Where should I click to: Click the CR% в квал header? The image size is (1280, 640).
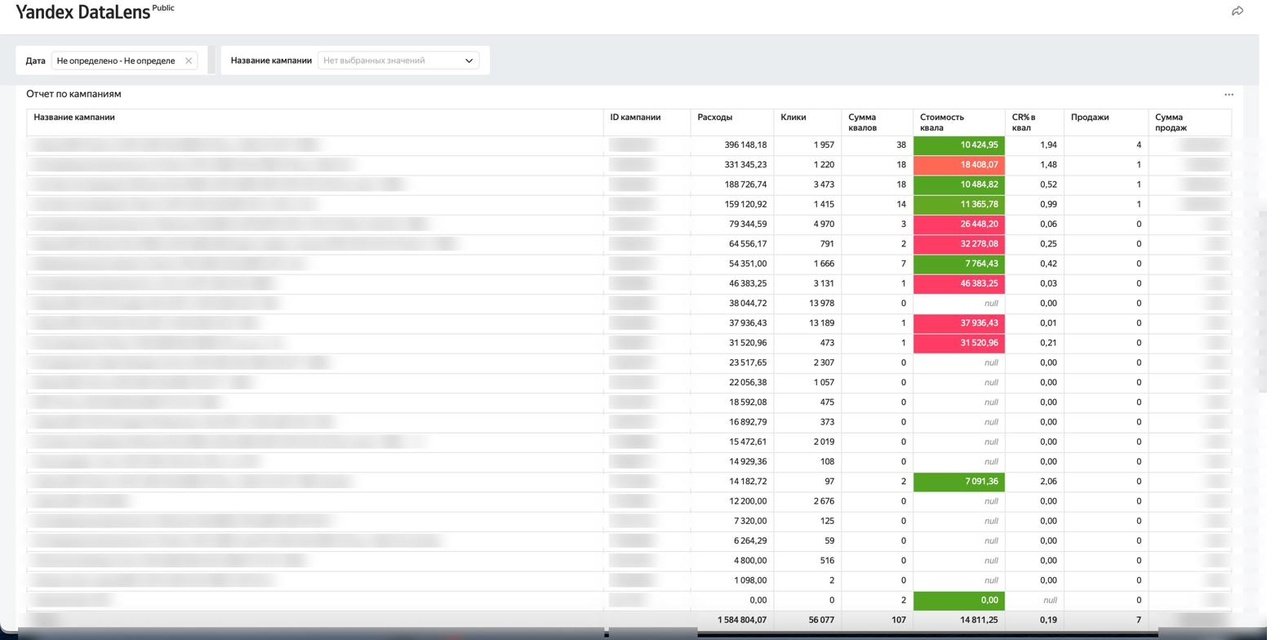click(1023, 122)
